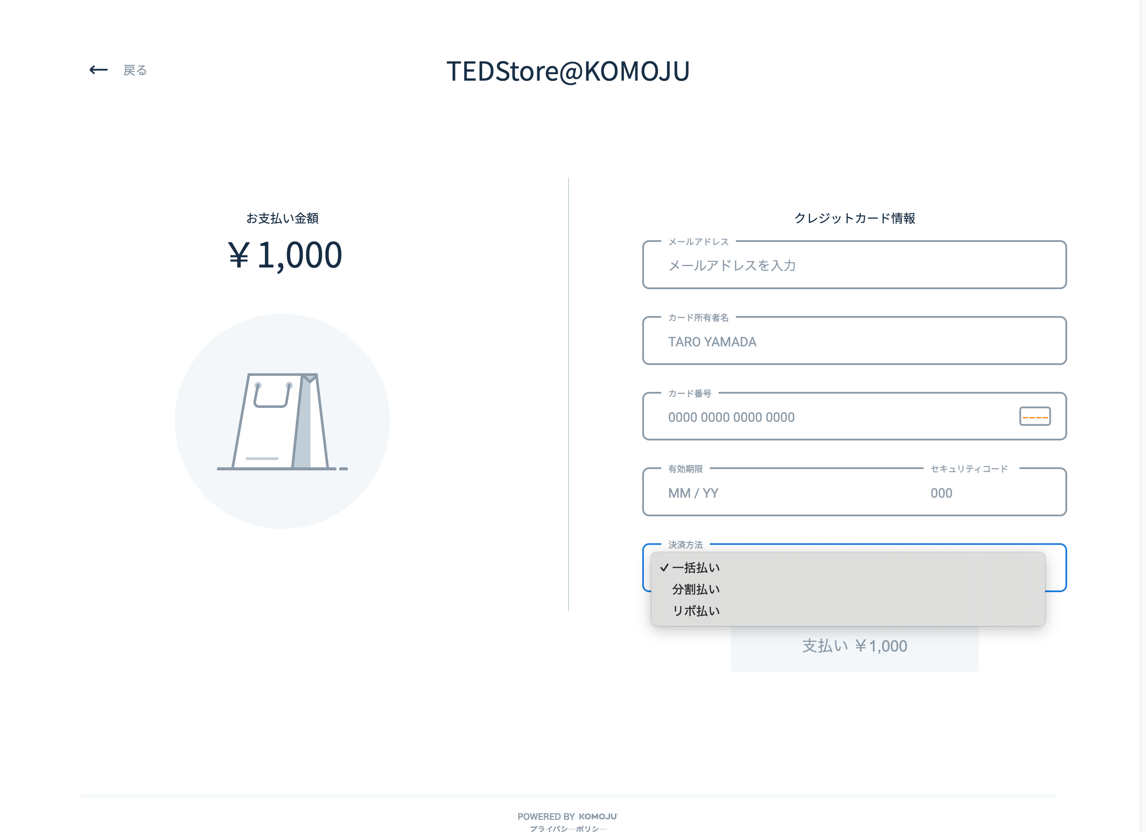Focus the メールアドレス email input field
The image size is (1146, 832).
[854, 266]
